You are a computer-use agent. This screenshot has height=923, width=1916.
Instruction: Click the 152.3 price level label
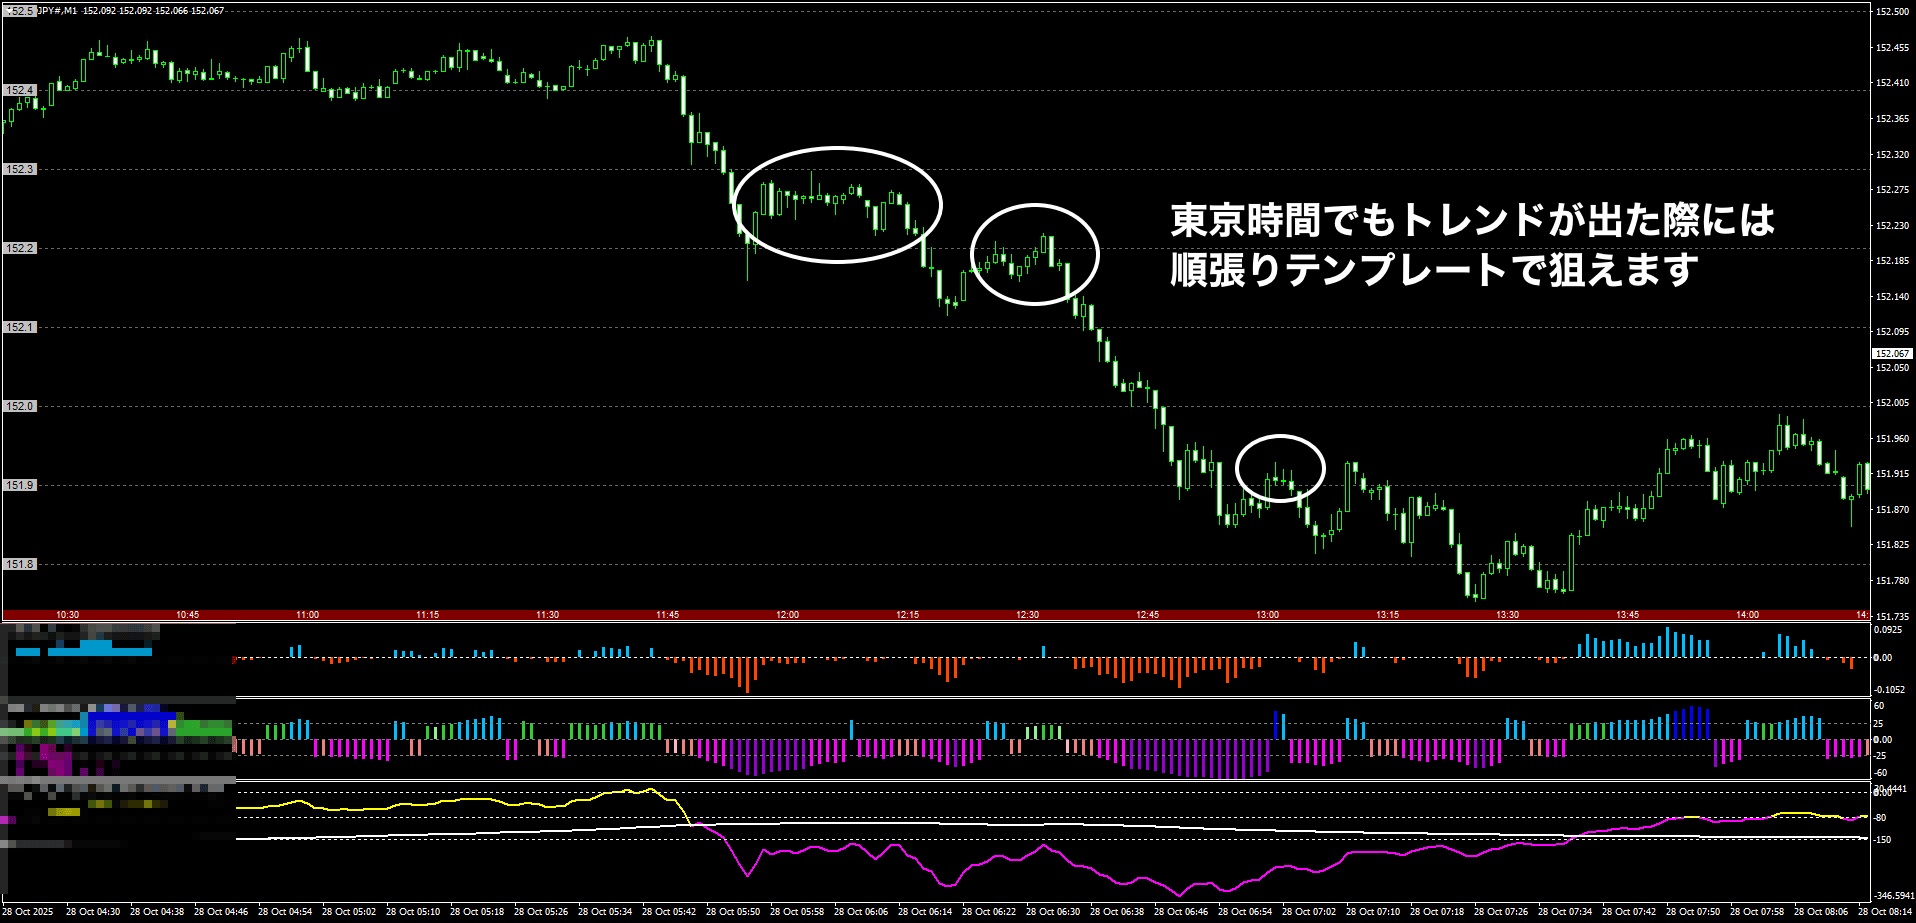pos(20,169)
